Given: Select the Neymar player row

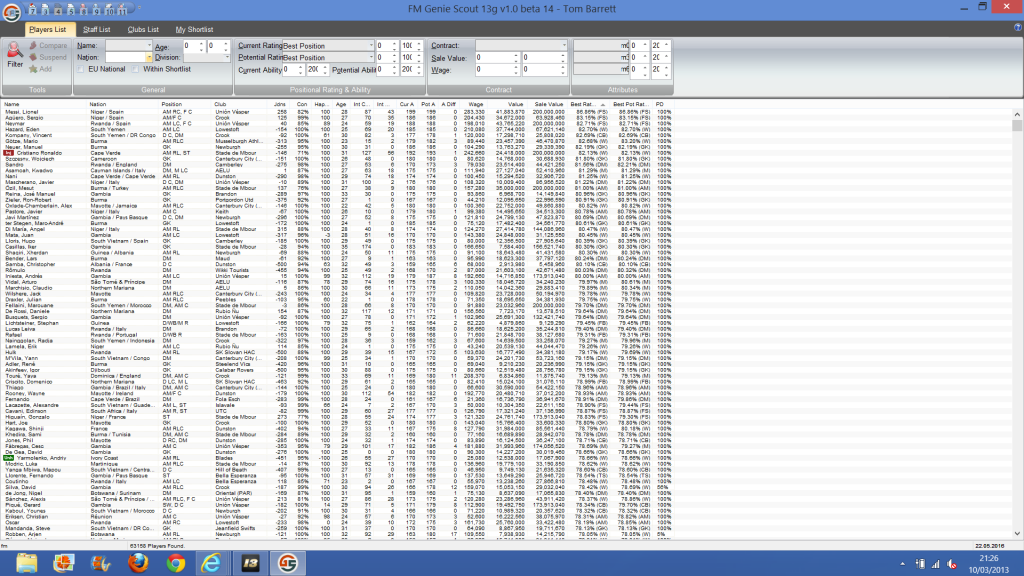Looking at the screenshot, I should pyautogui.click(x=337, y=124).
